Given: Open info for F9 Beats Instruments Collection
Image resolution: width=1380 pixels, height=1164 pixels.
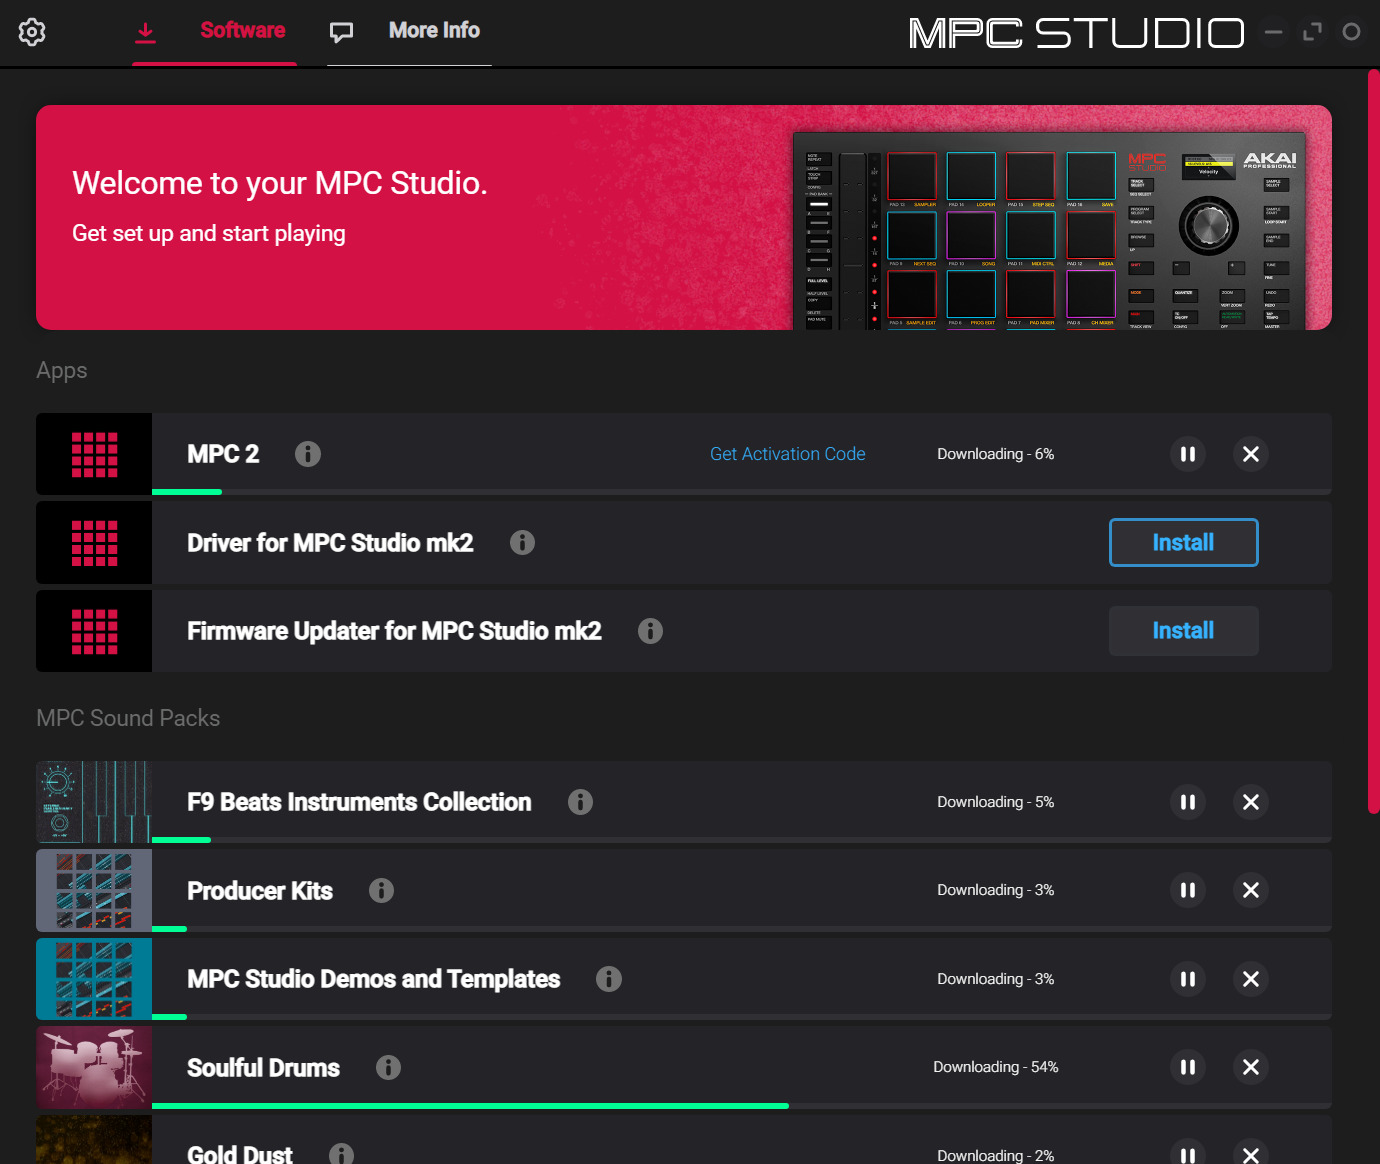Looking at the screenshot, I should (580, 801).
